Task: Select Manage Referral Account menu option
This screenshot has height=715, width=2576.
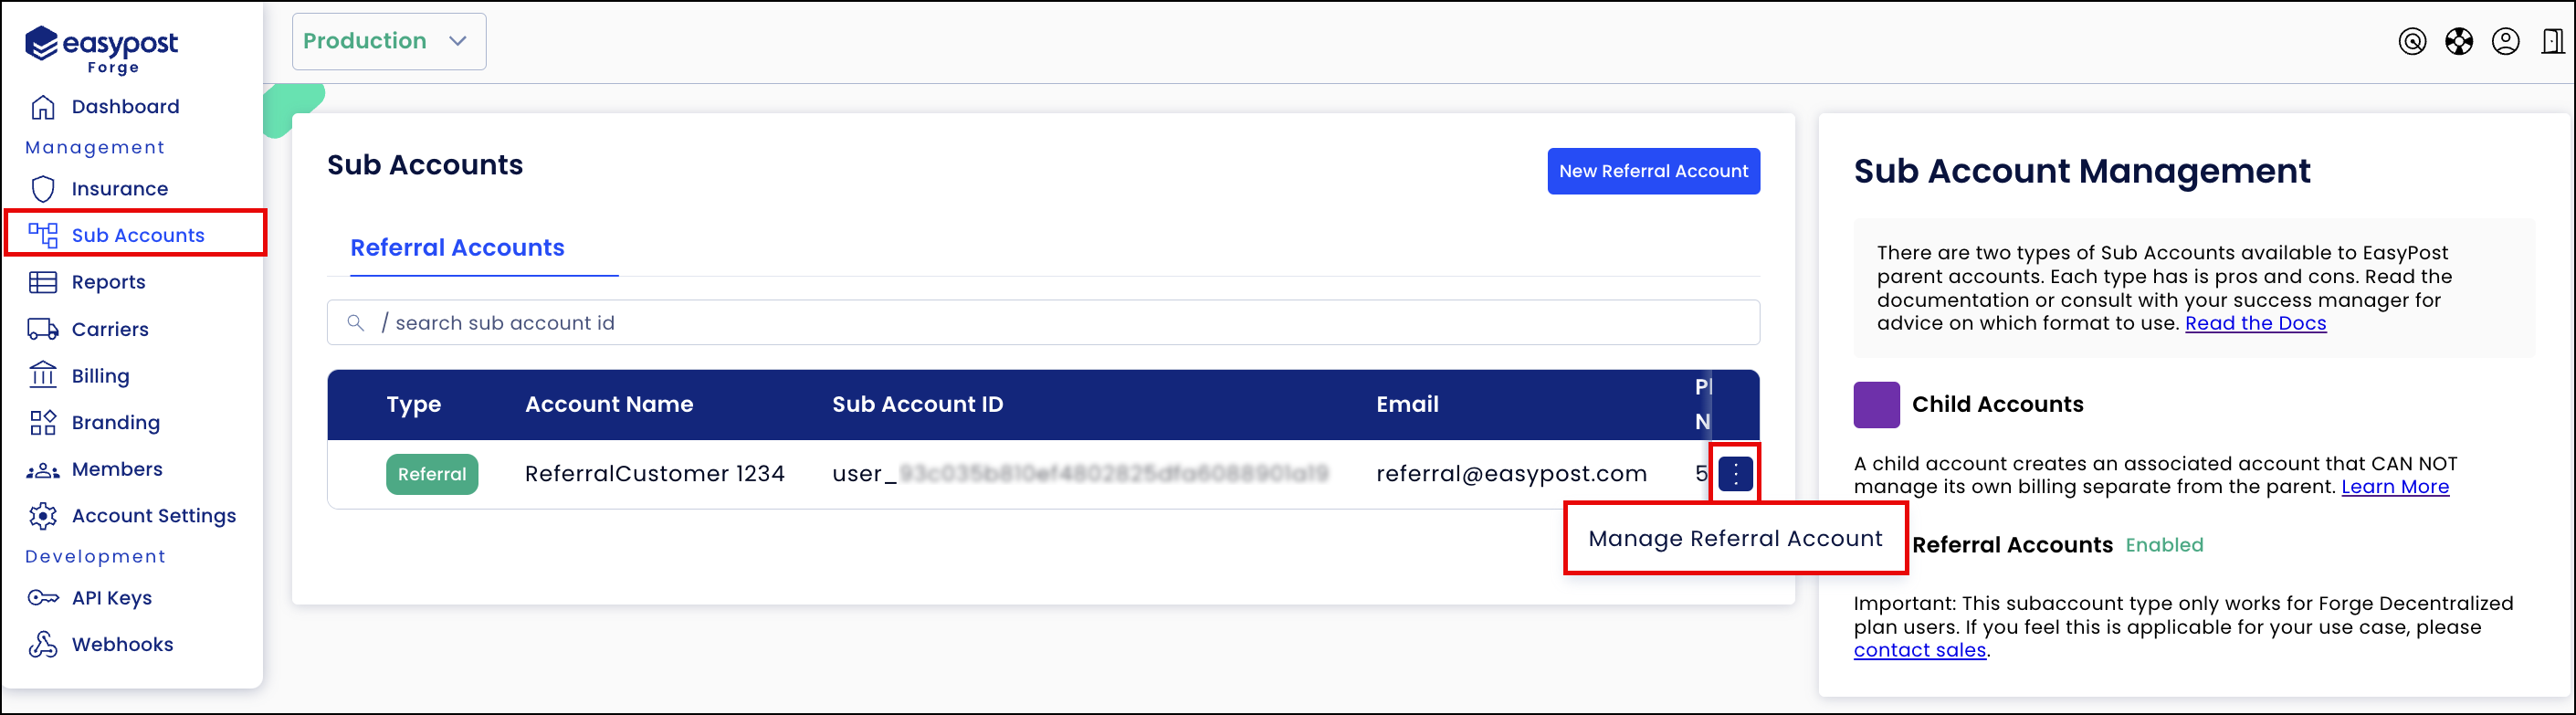Action: 1735,538
